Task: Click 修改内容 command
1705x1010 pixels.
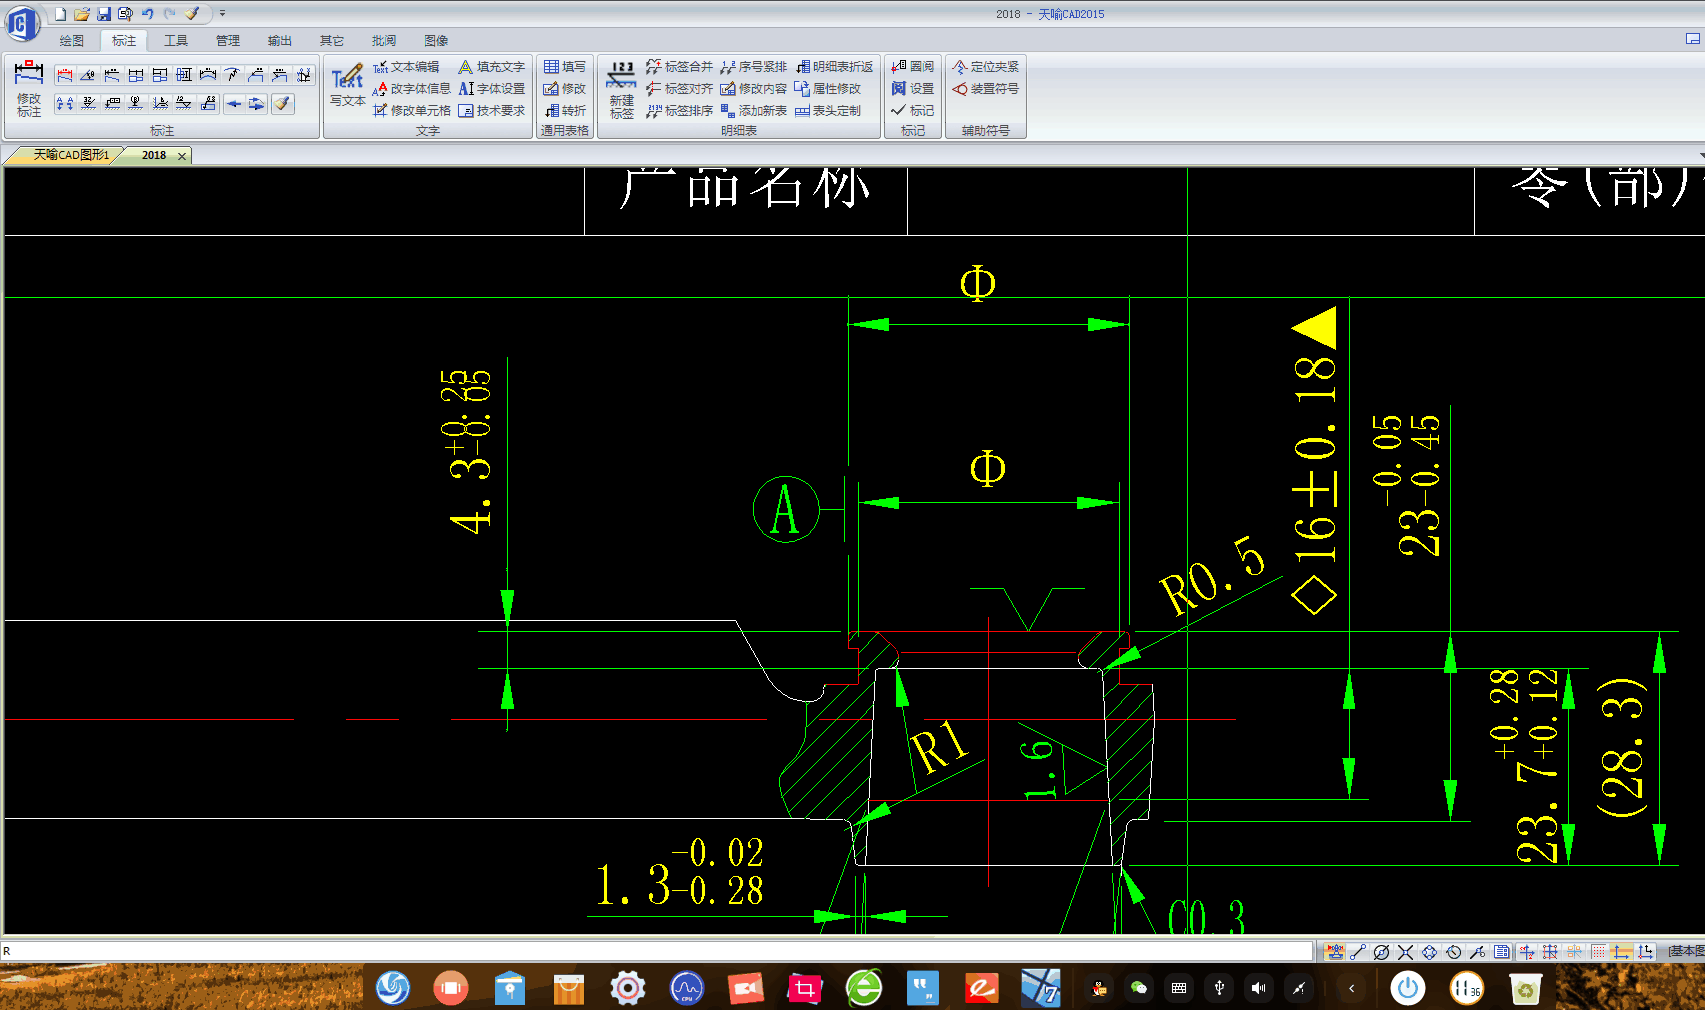Action: pos(754,89)
